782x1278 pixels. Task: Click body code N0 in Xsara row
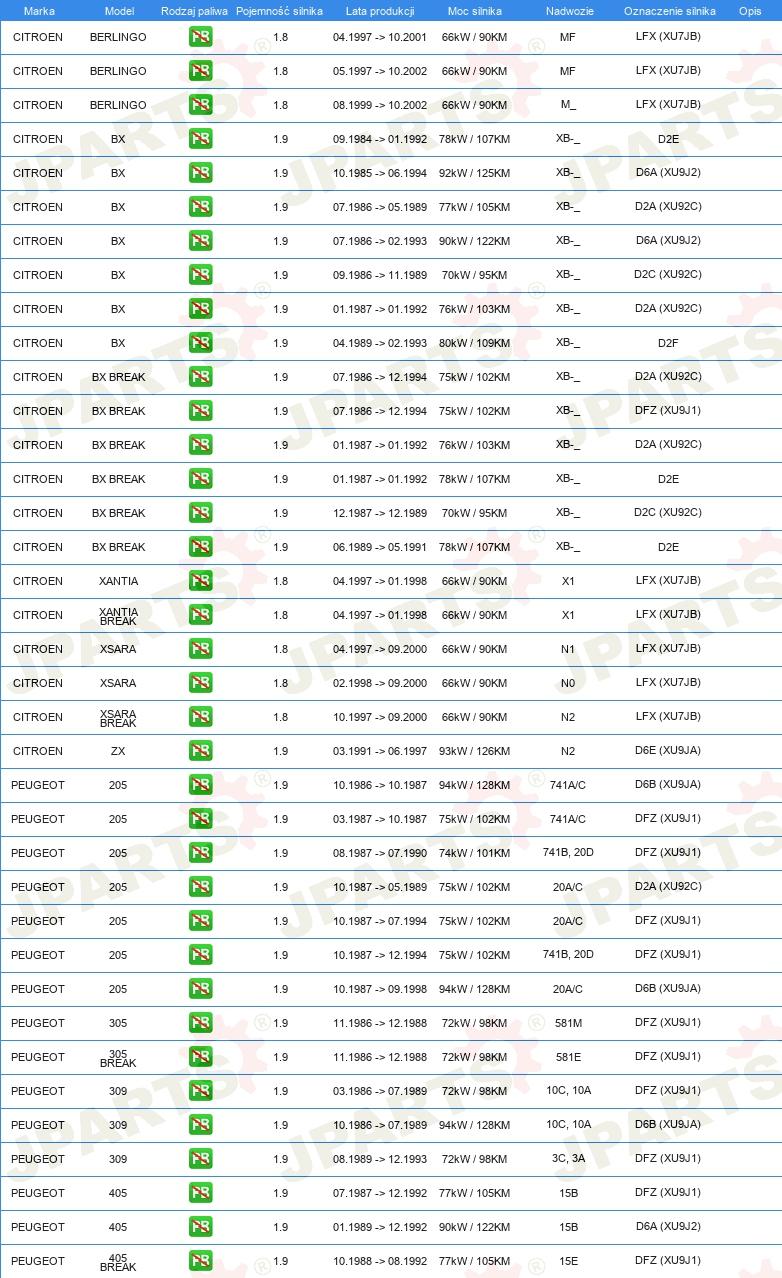coord(568,683)
